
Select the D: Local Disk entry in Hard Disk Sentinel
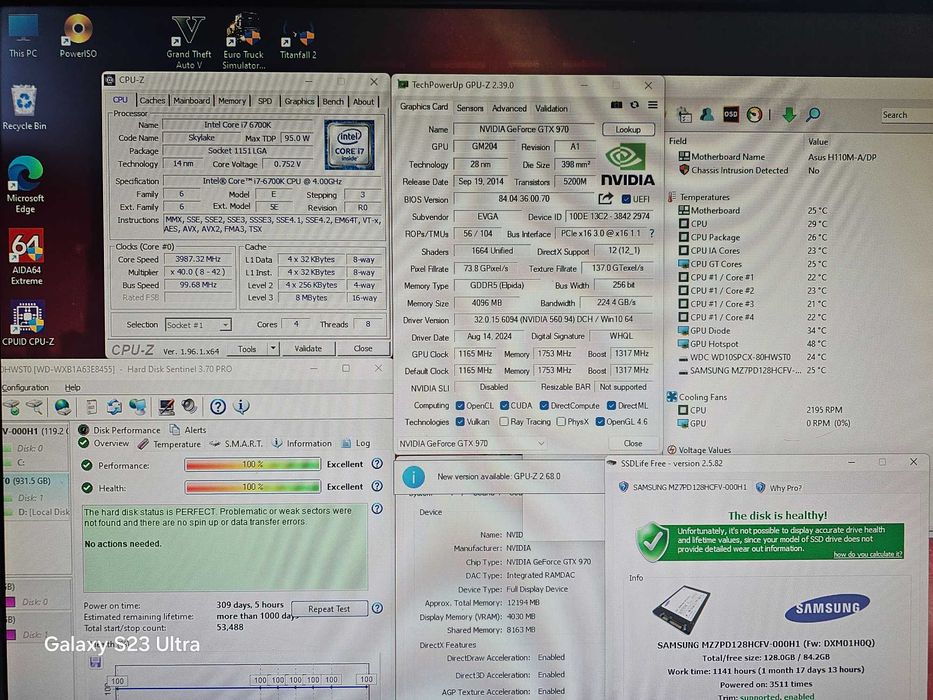(37, 511)
